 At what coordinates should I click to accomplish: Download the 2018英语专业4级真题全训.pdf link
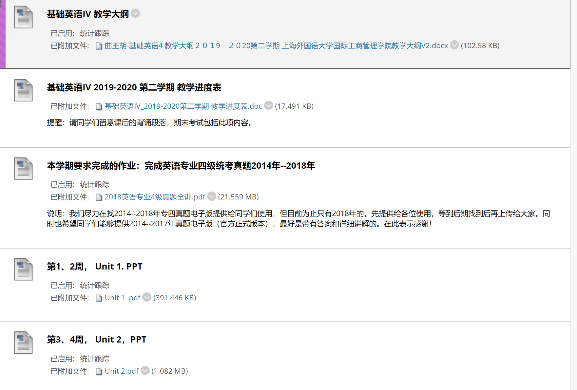pyautogui.click(x=155, y=197)
